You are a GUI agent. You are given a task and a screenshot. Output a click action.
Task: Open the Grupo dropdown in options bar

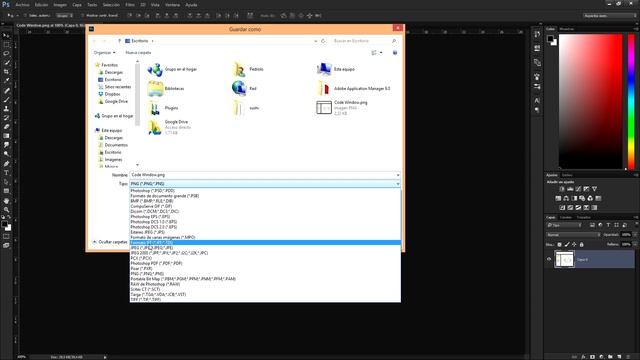tap(64, 16)
